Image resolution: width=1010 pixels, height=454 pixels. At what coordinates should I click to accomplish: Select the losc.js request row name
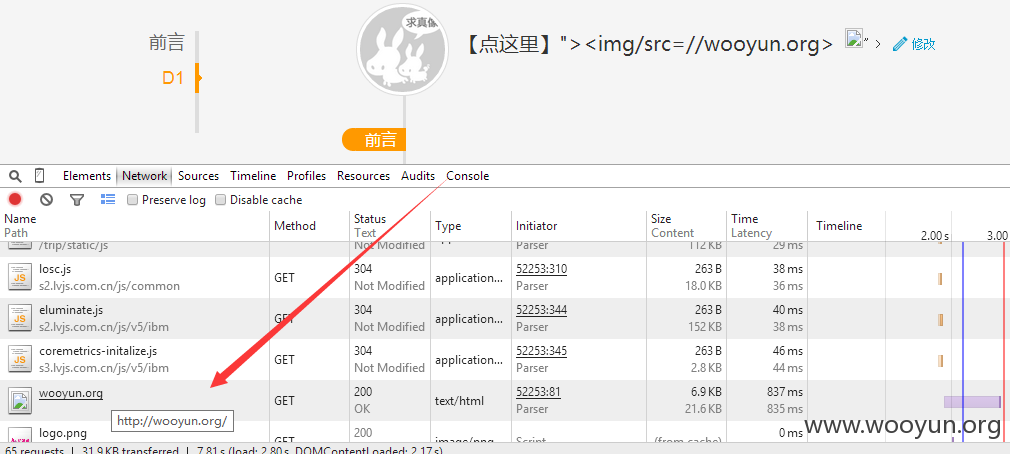click(55, 269)
